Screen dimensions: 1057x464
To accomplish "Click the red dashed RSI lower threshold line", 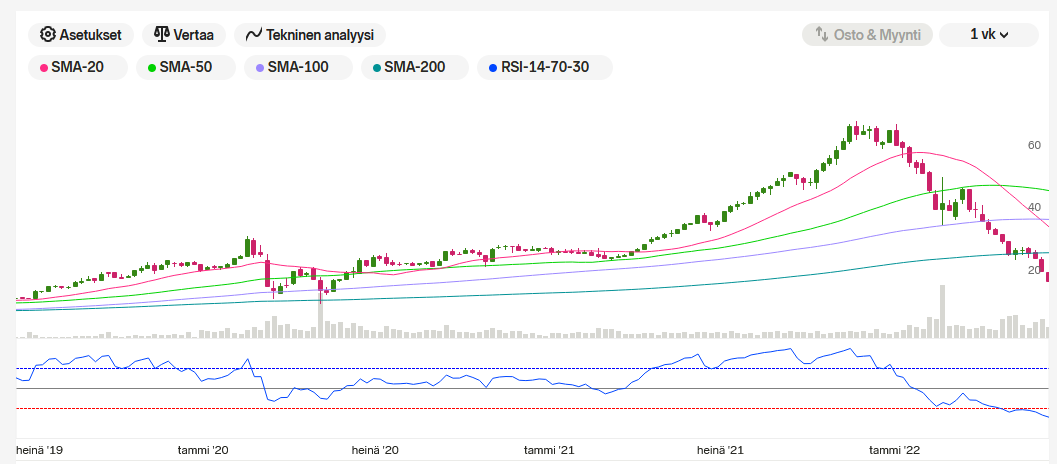I will click(500, 409).
